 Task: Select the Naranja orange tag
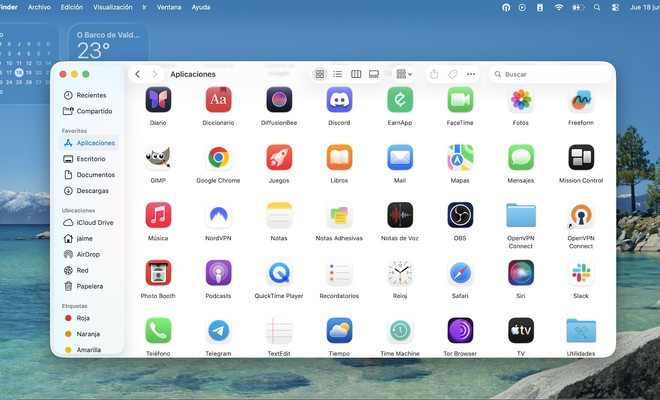89,334
